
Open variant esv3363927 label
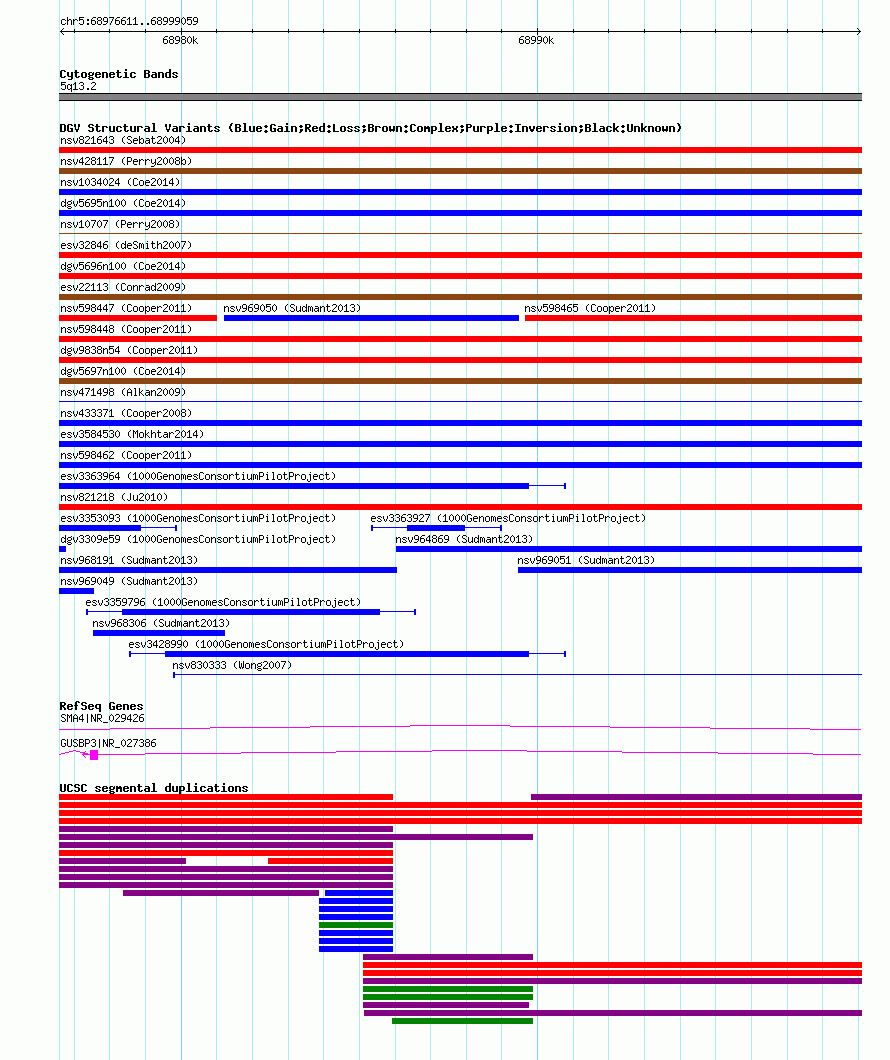click(x=508, y=519)
